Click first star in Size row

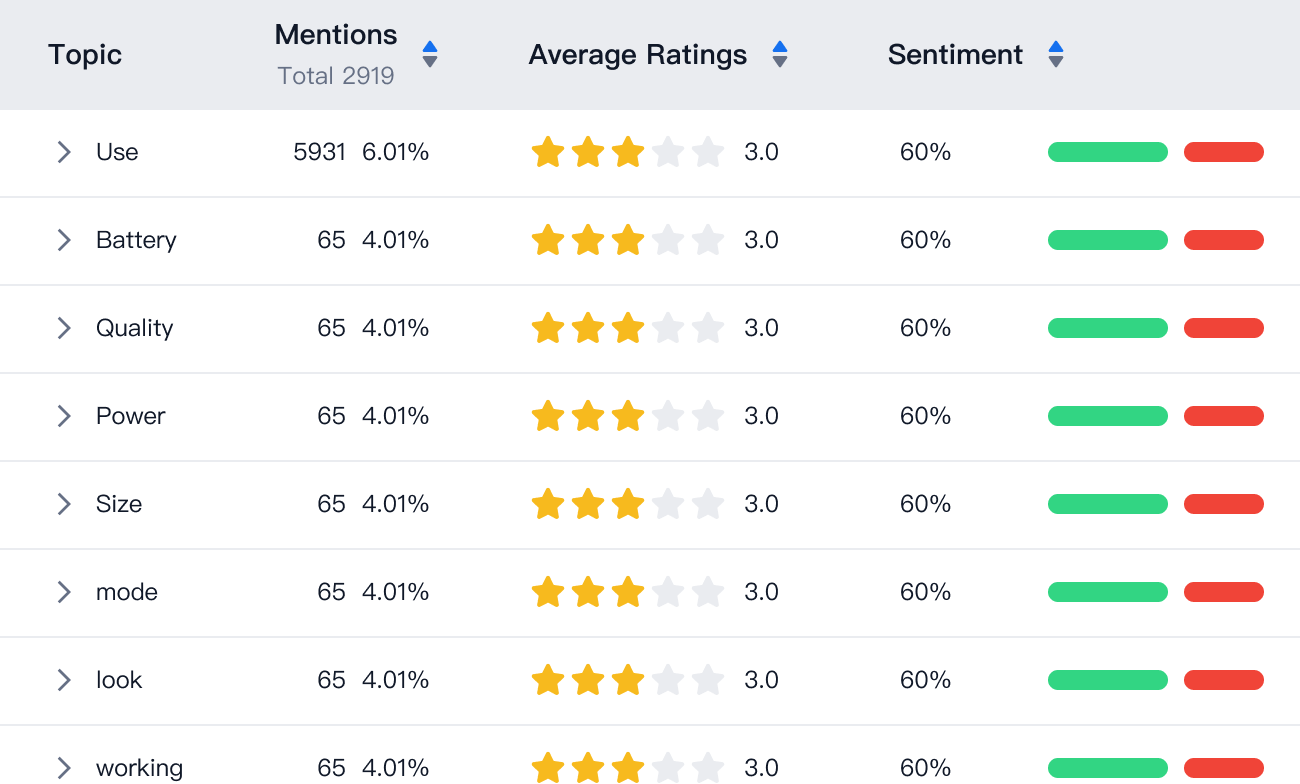click(548, 504)
